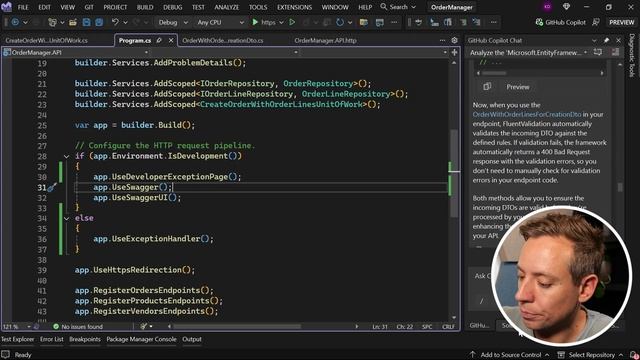Open the Debug configuration dropdown
The height and width of the screenshot is (360, 640).
point(173,22)
